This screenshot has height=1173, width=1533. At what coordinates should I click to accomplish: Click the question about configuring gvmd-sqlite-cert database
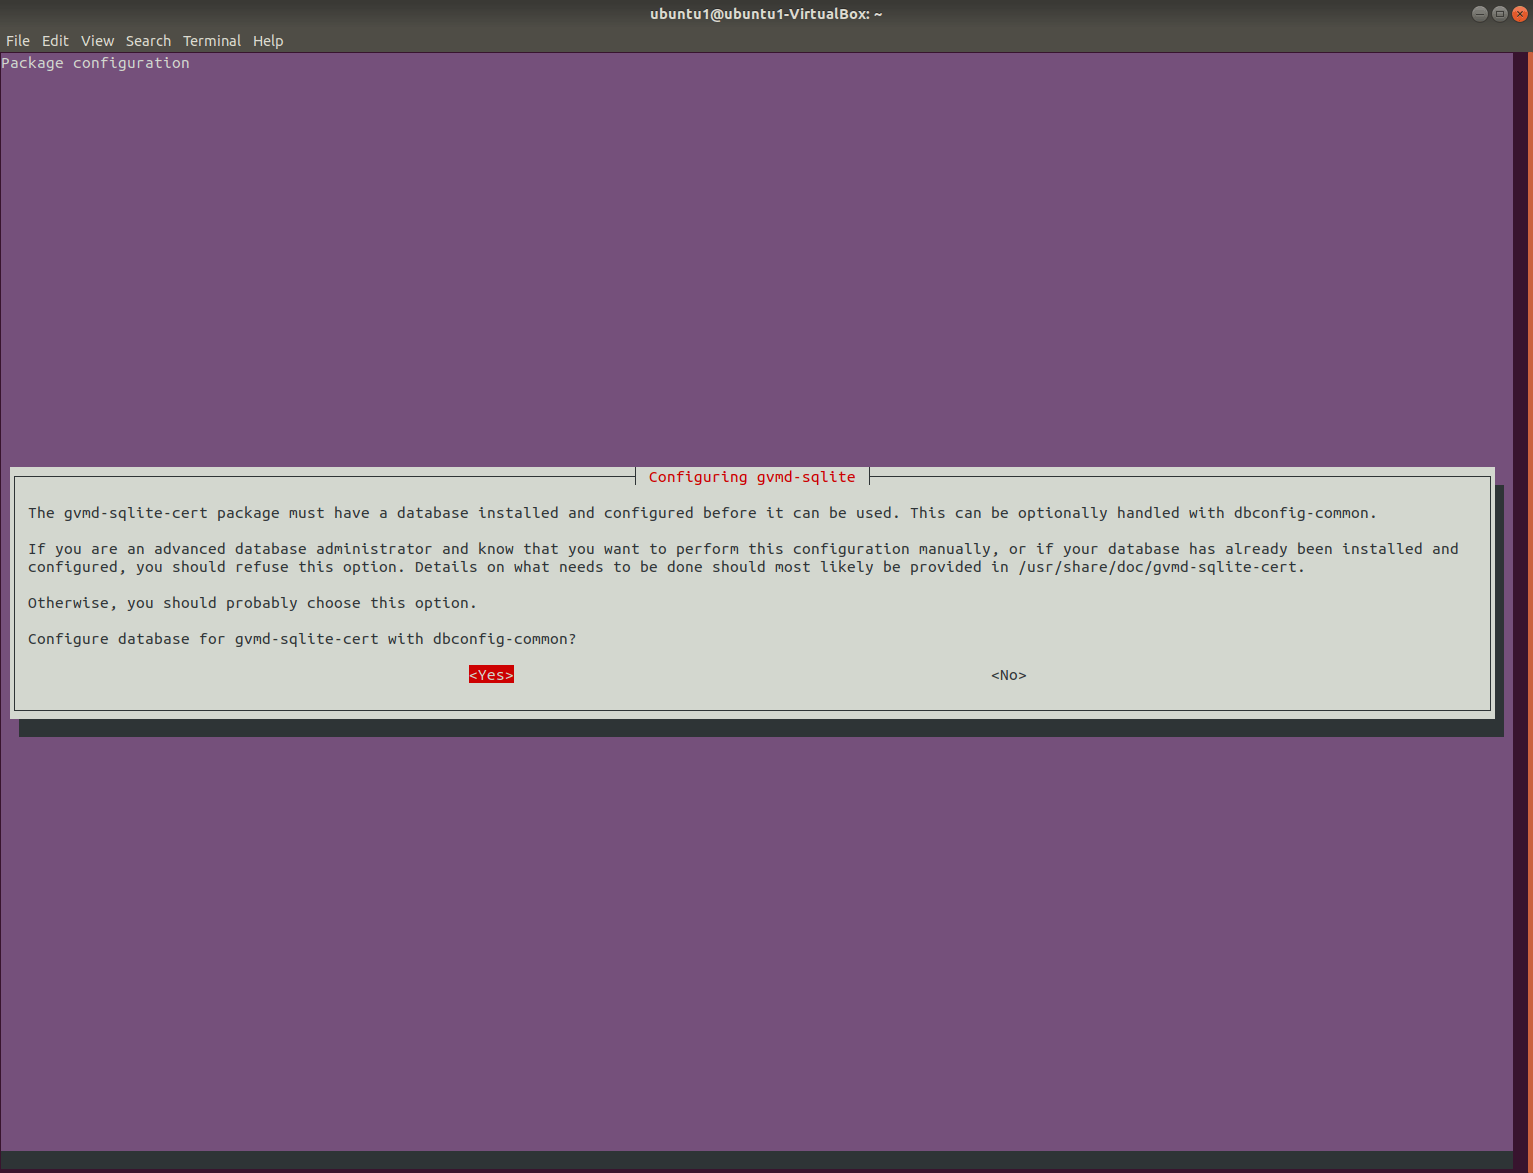302,639
